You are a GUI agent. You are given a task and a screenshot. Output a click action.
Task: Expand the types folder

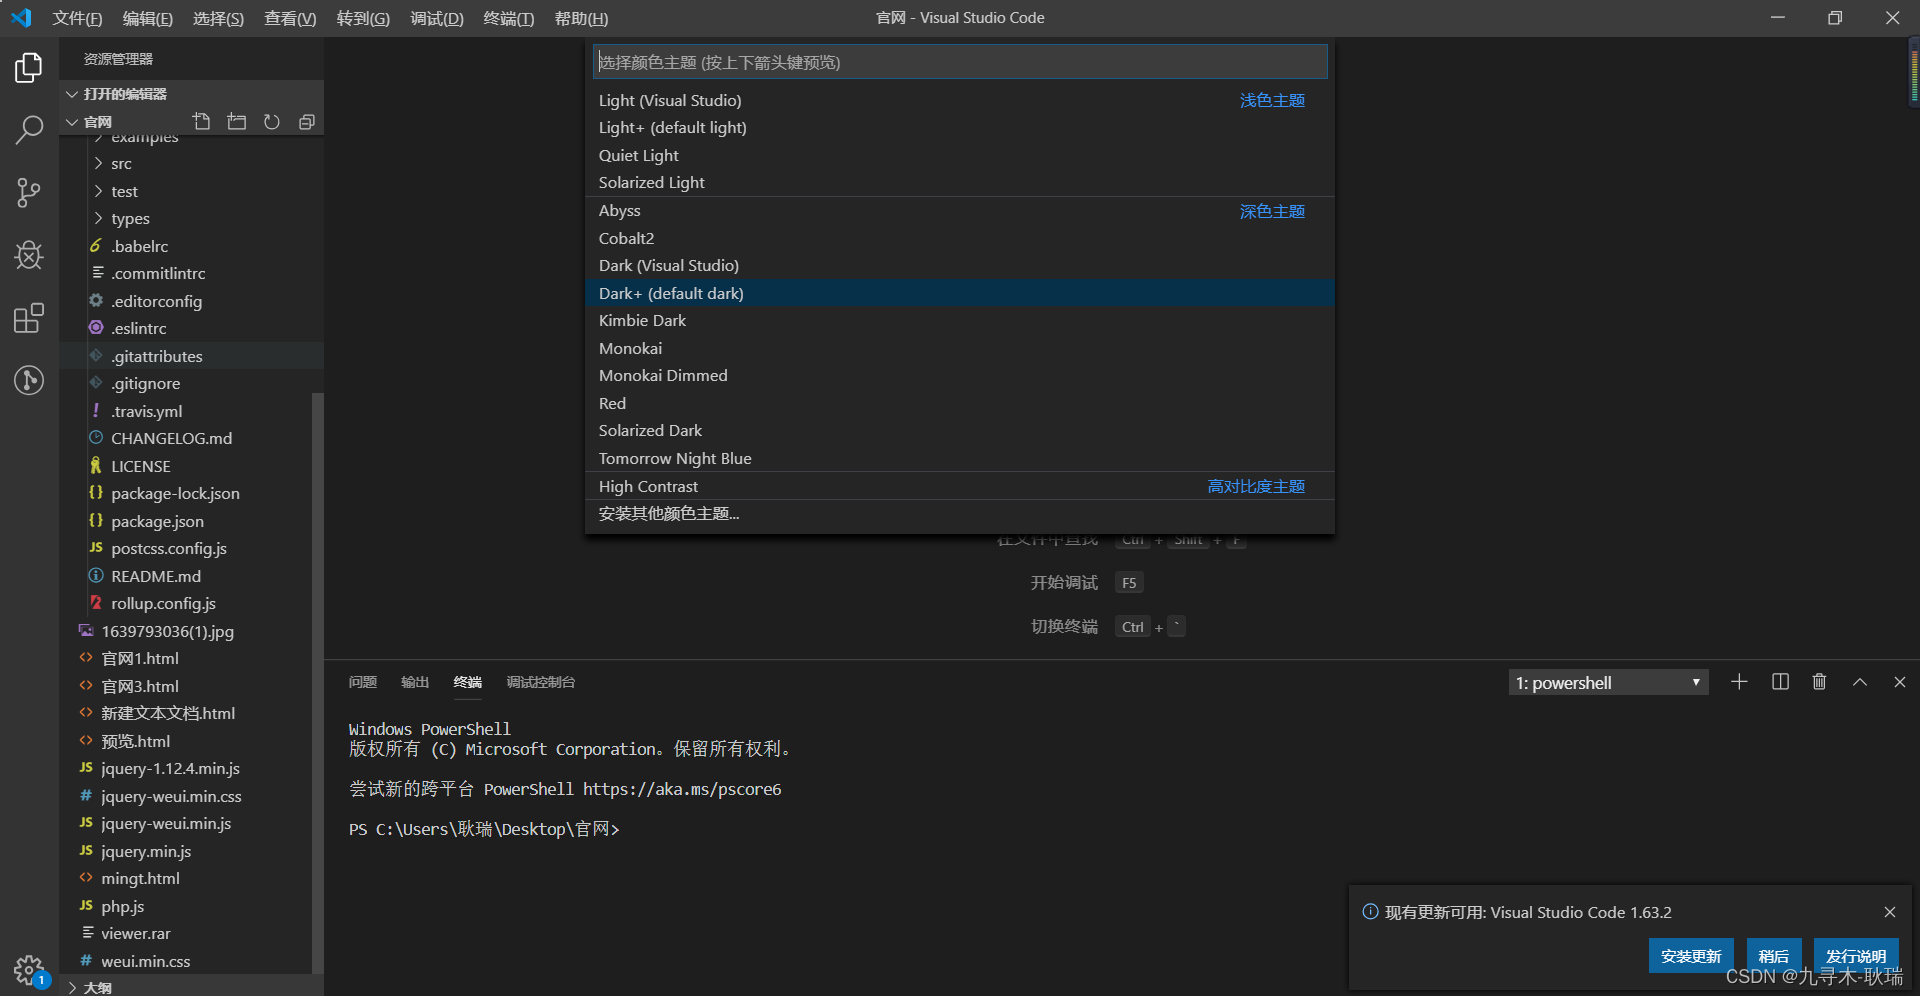click(x=130, y=218)
